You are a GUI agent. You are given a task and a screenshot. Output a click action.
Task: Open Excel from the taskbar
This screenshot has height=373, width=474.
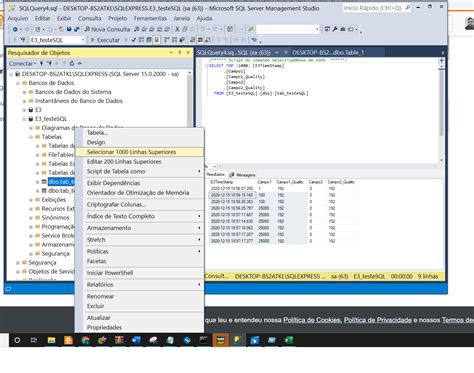coord(289,340)
